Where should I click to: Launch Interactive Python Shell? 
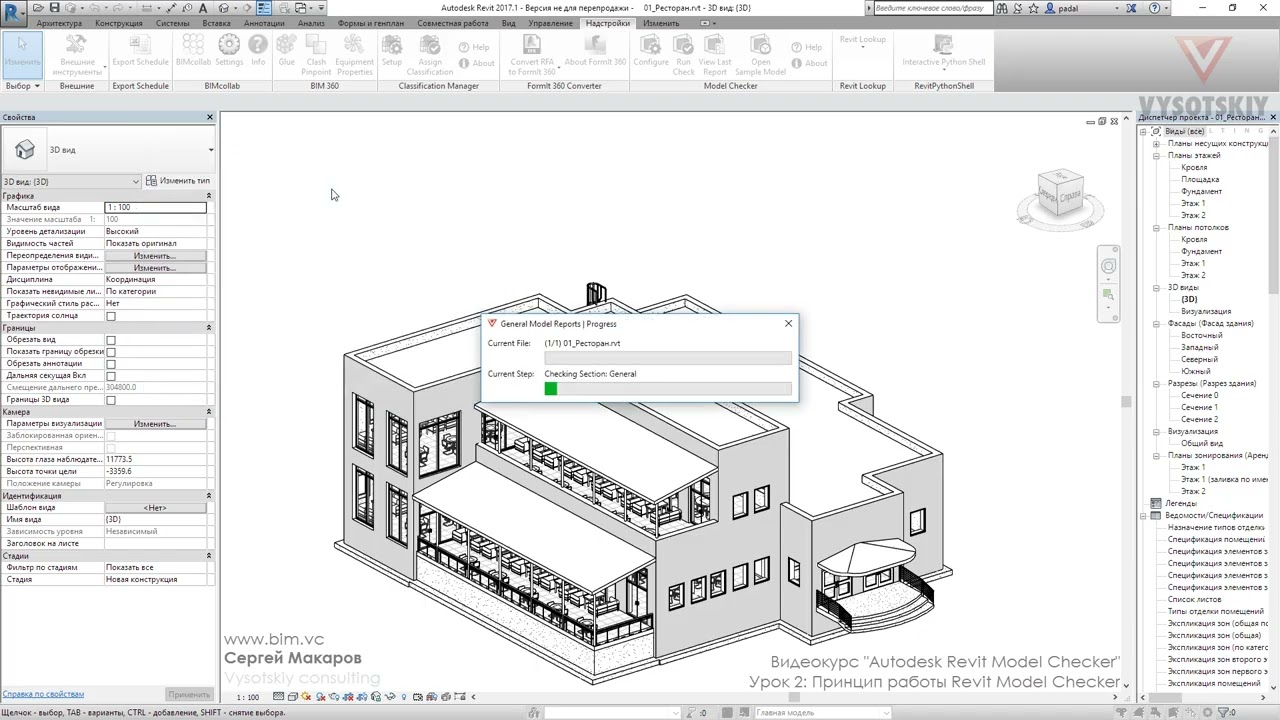click(x=944, y=52)
